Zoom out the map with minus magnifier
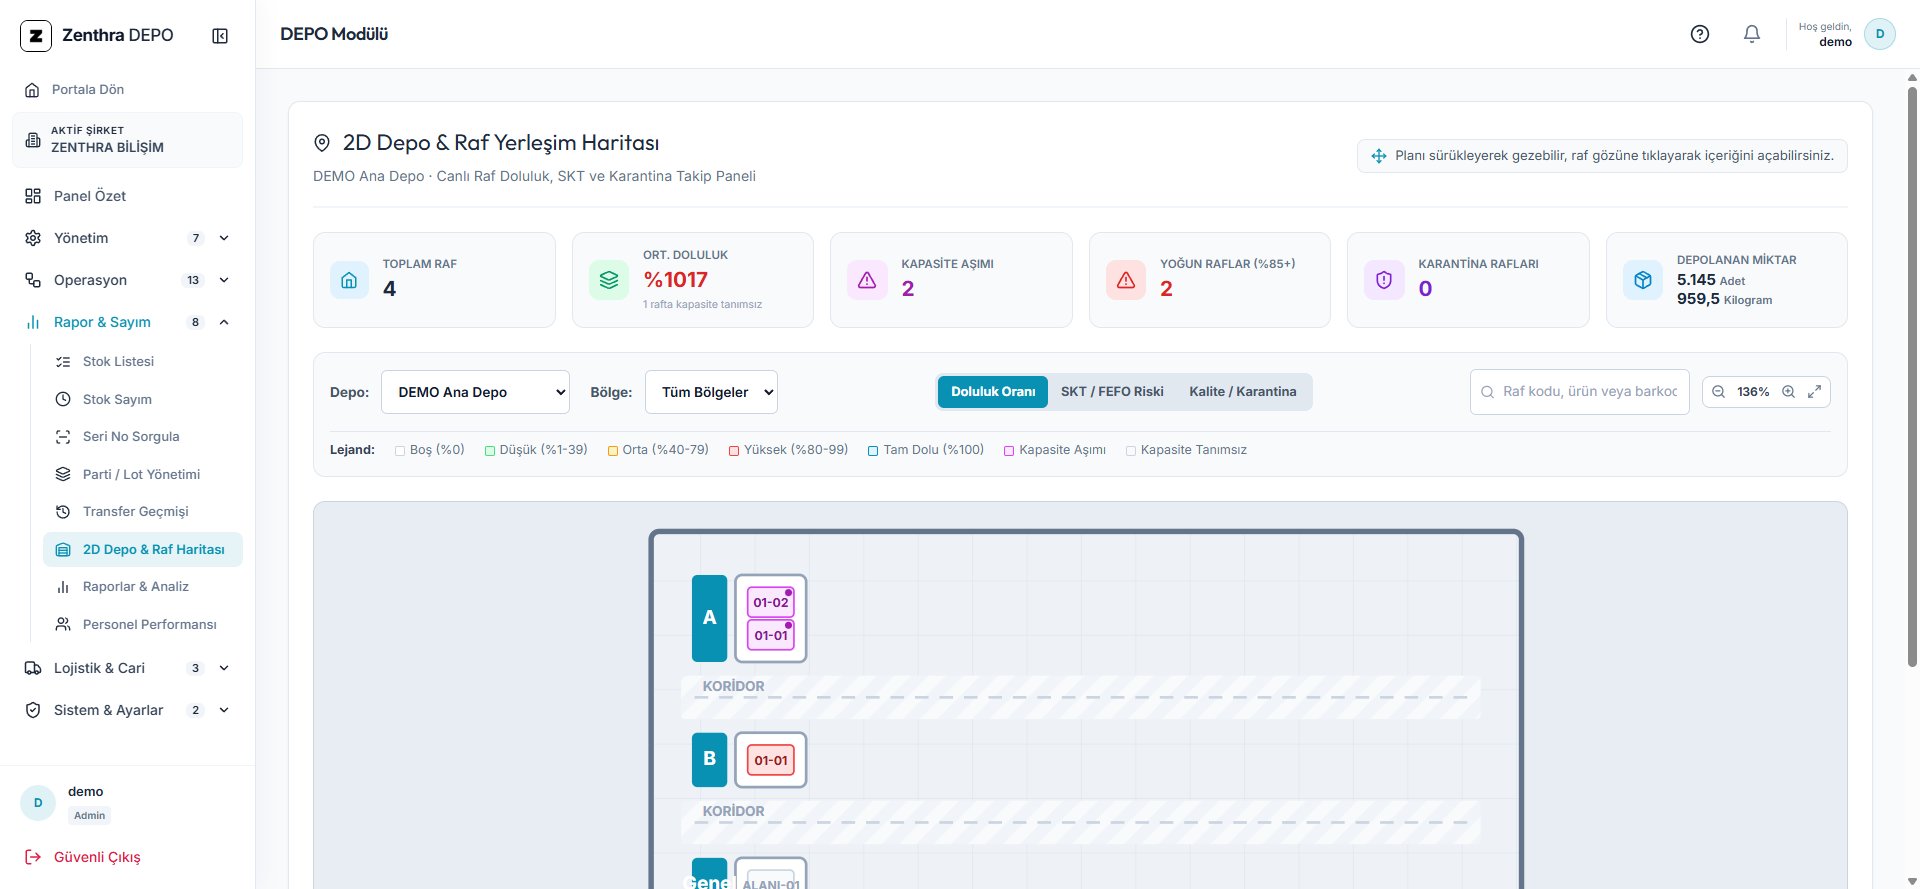The width and height of the screenshot is (1920, 889). click(x=1718, y=392)
